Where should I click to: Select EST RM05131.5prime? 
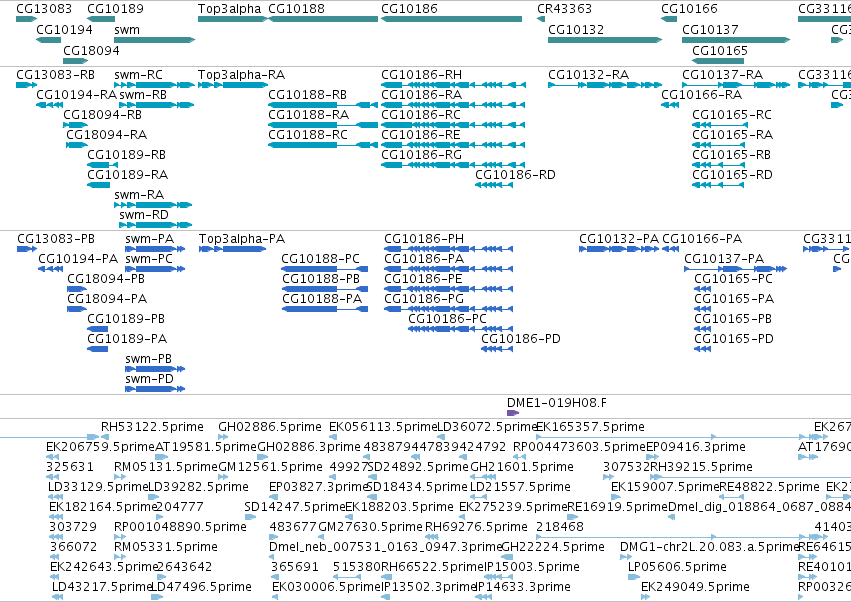pyautogui.click(x=166, y=467)
